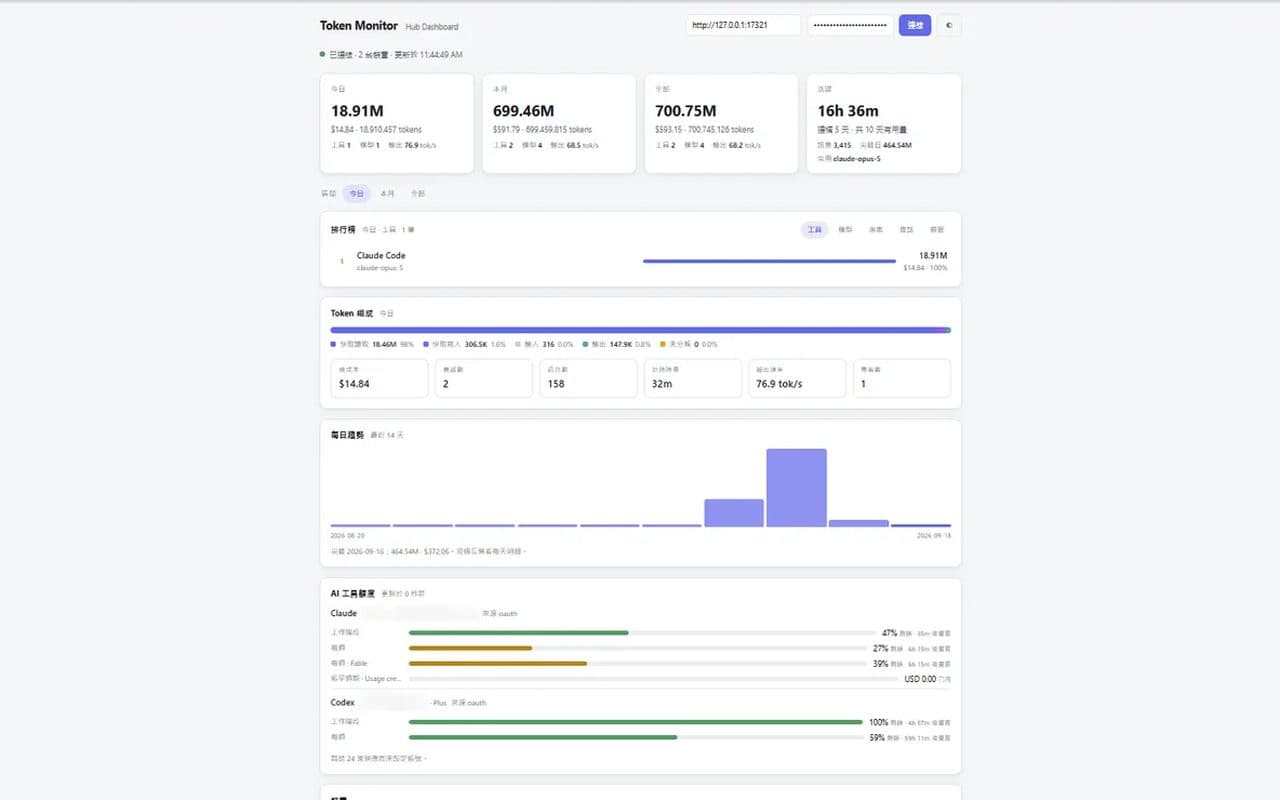Open the 699.46M monthly summary card
Image resolution: width=1280 pixels, height=800 pixels.
pyautogui.click(x=559, y=123)
